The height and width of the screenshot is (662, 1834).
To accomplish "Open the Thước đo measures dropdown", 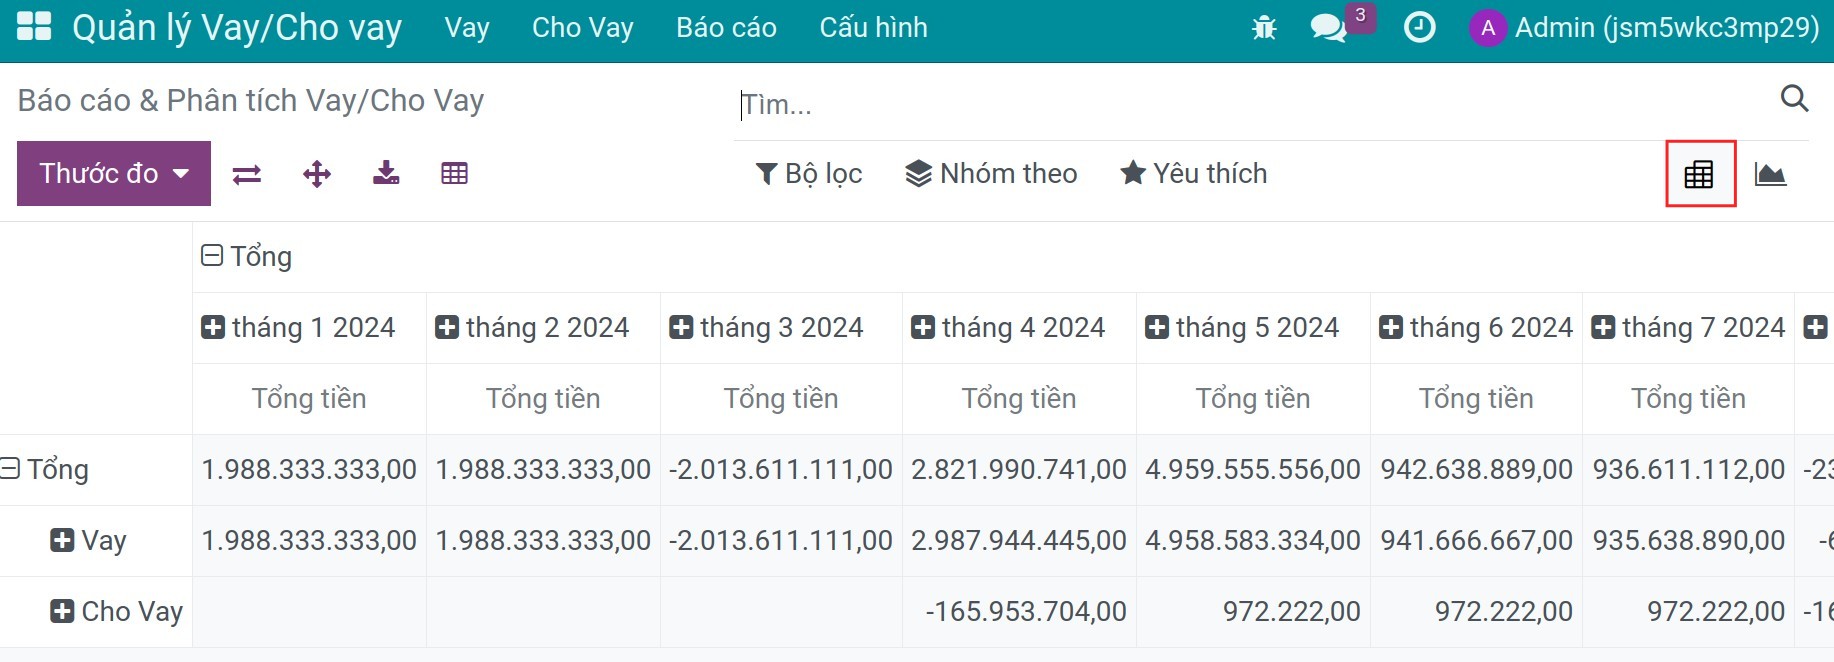I will (114, 173).
